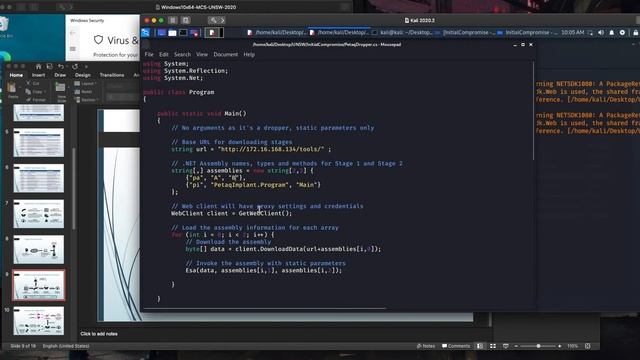Click the English (United States) language indicator
640x360 pixels.
coord(66,346)
